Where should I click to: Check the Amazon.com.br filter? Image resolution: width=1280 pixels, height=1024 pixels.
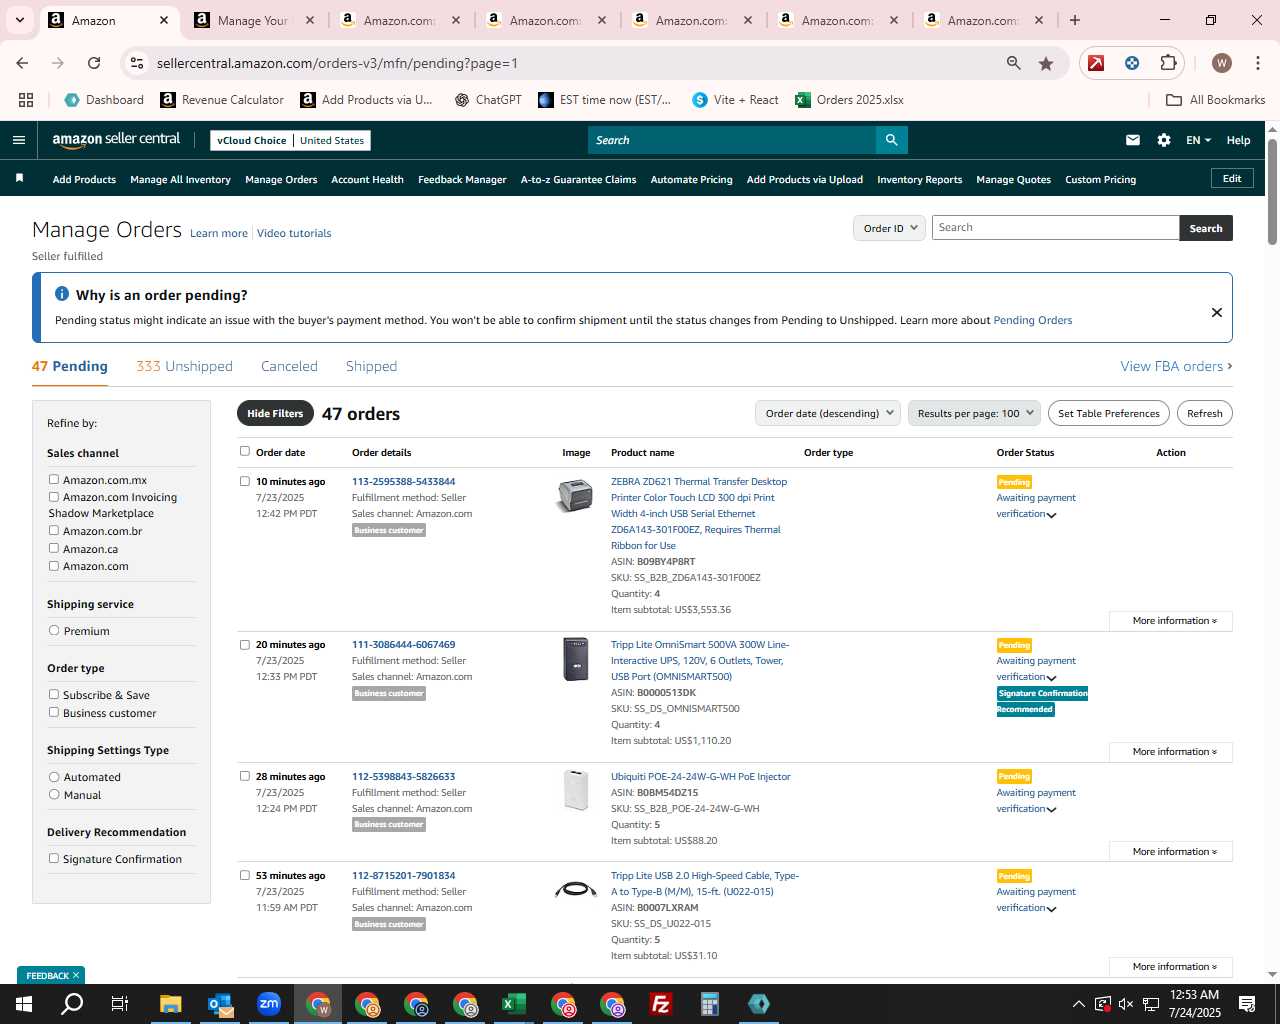[x=54, y=531]
